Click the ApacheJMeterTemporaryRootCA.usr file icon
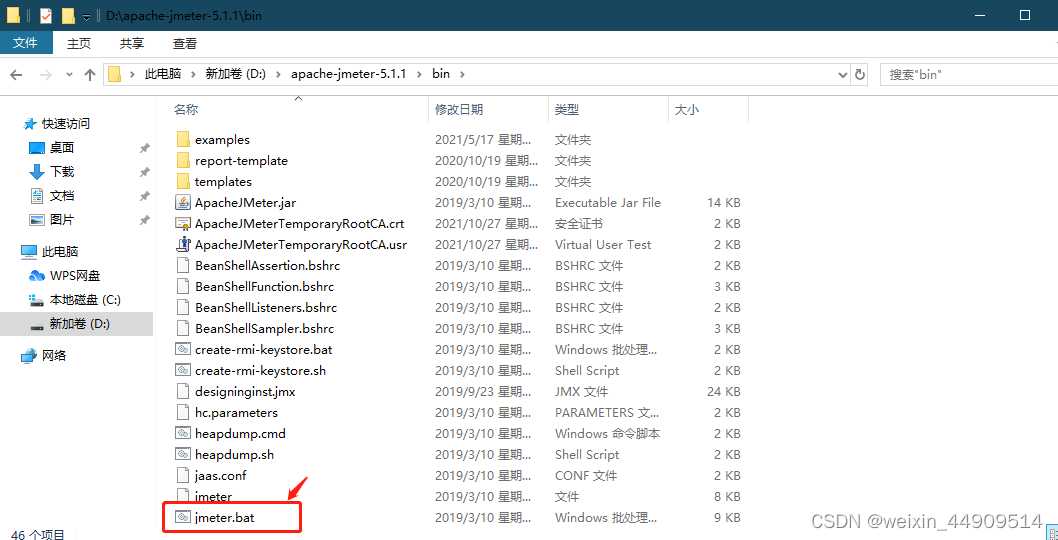Viewport: 1058px width, 540px height. tap(183, 244)
